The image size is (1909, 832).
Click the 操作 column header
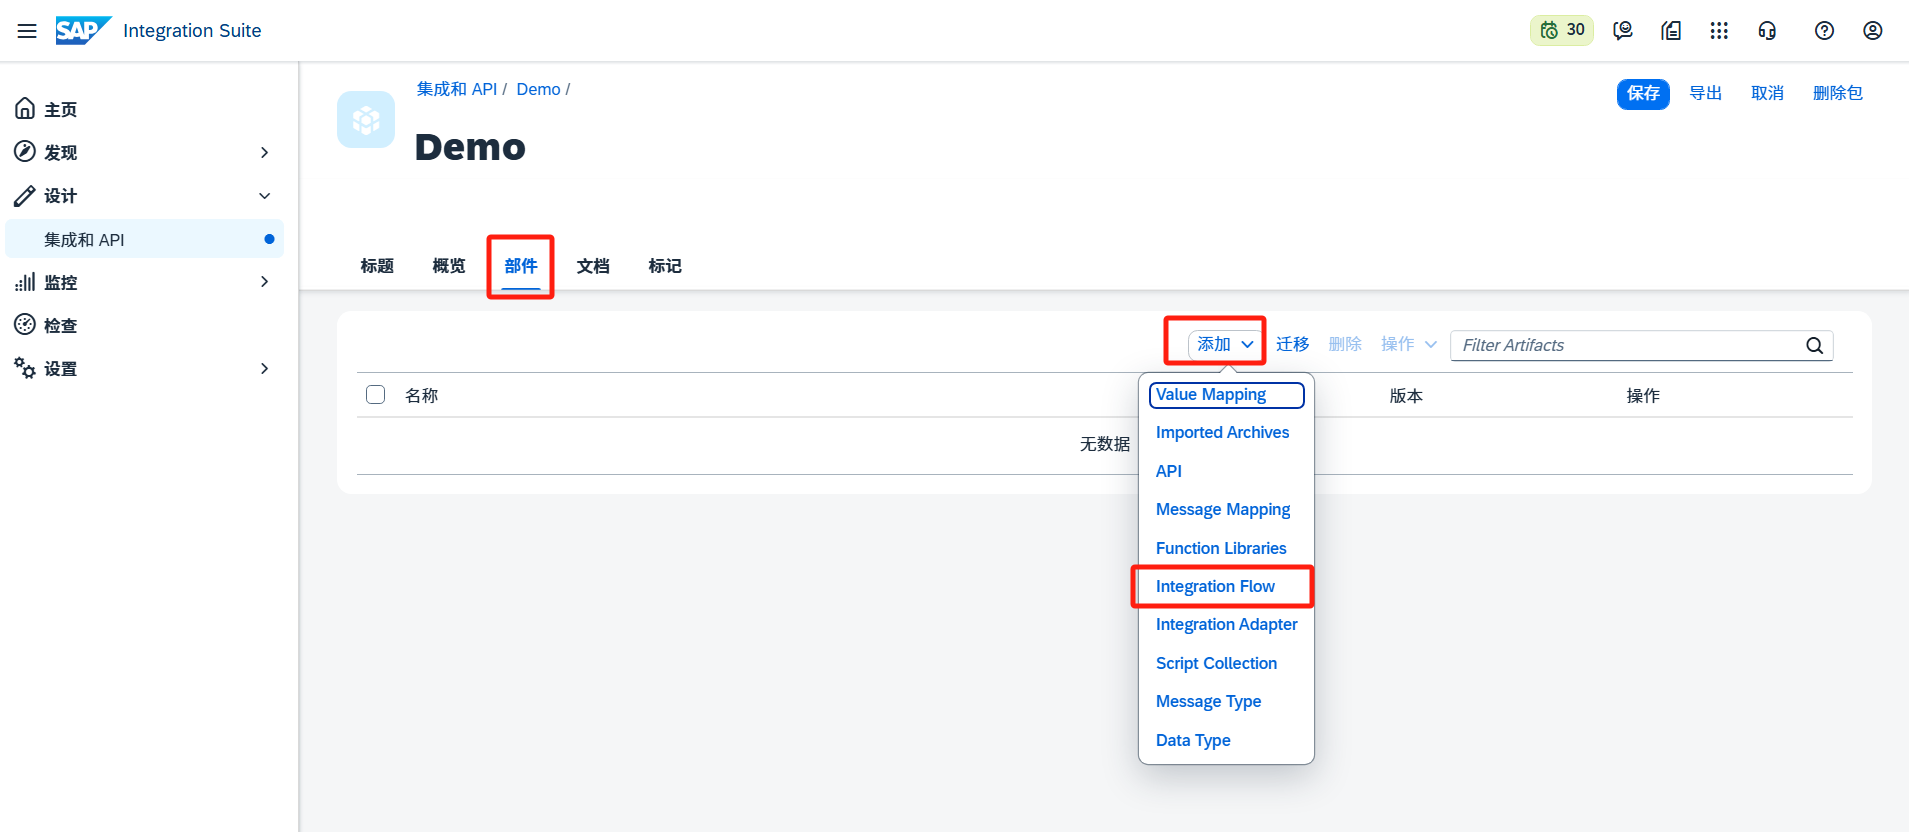point(1643,396)
